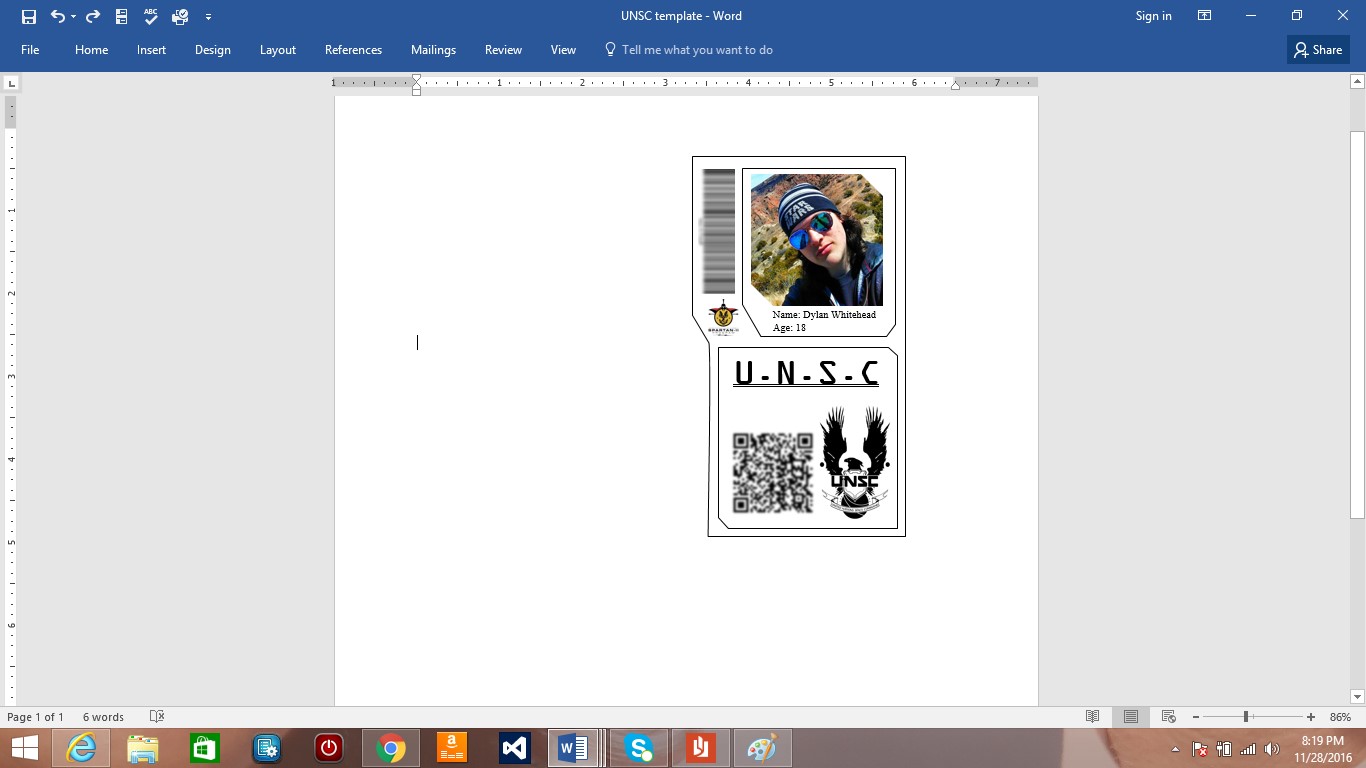Viewport: 1366px width, 768px height.
Task: Click the file cabinet Quick Access icon
Action: coord(122,16)
